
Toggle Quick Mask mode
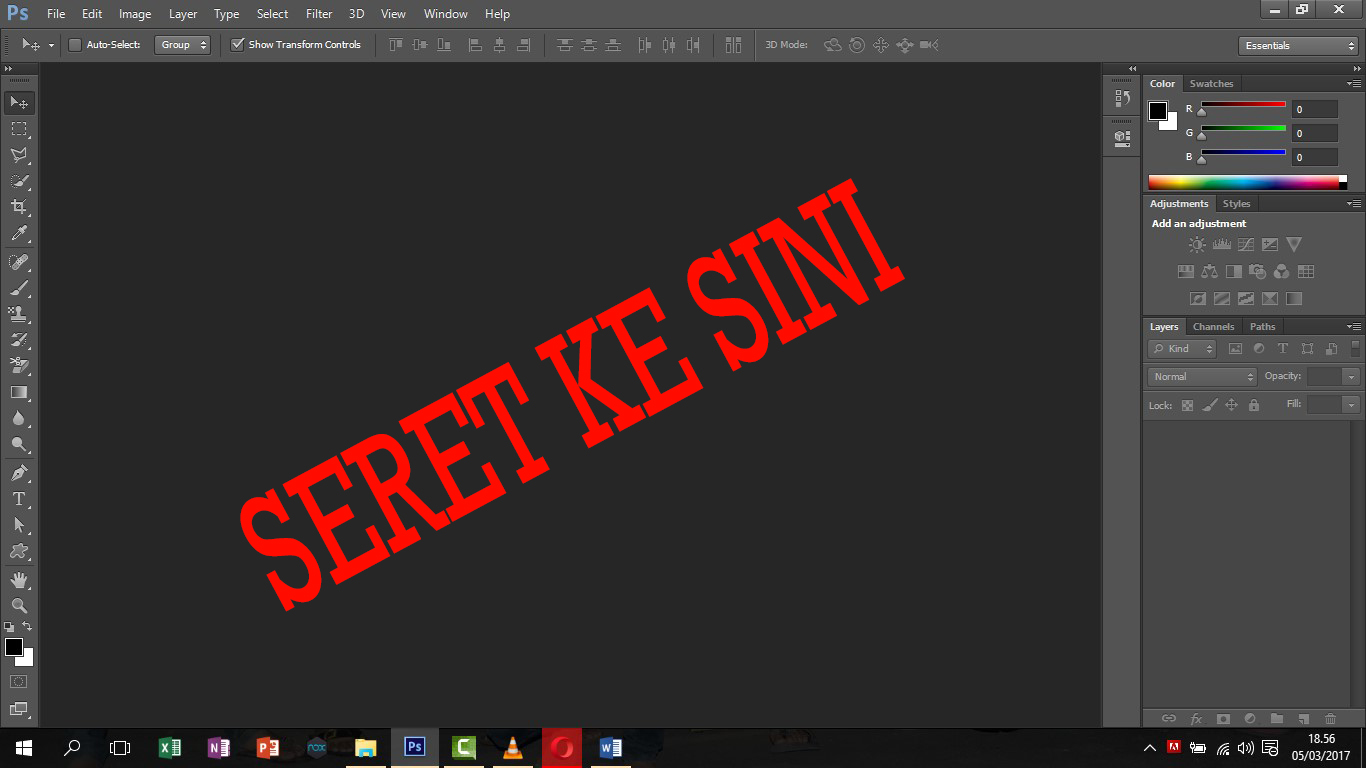click(19, 681)
